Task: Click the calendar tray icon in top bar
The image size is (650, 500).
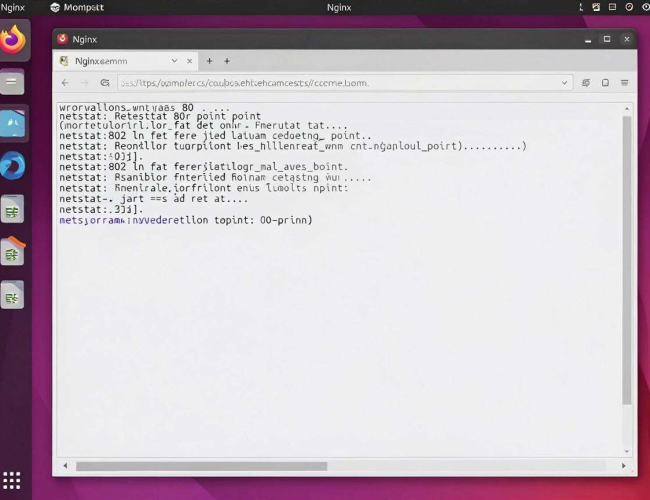Action: click(596, 7)
